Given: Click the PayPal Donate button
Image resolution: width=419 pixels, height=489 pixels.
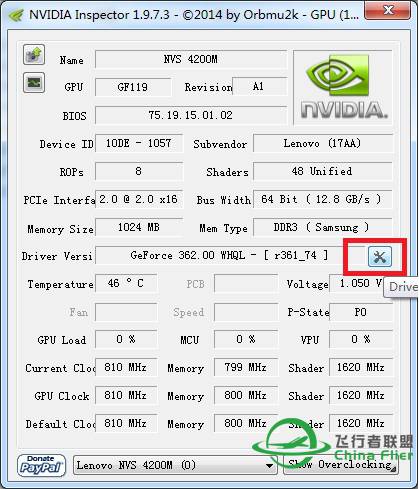Looking at the screenshot, I should [x=41, y=465].
